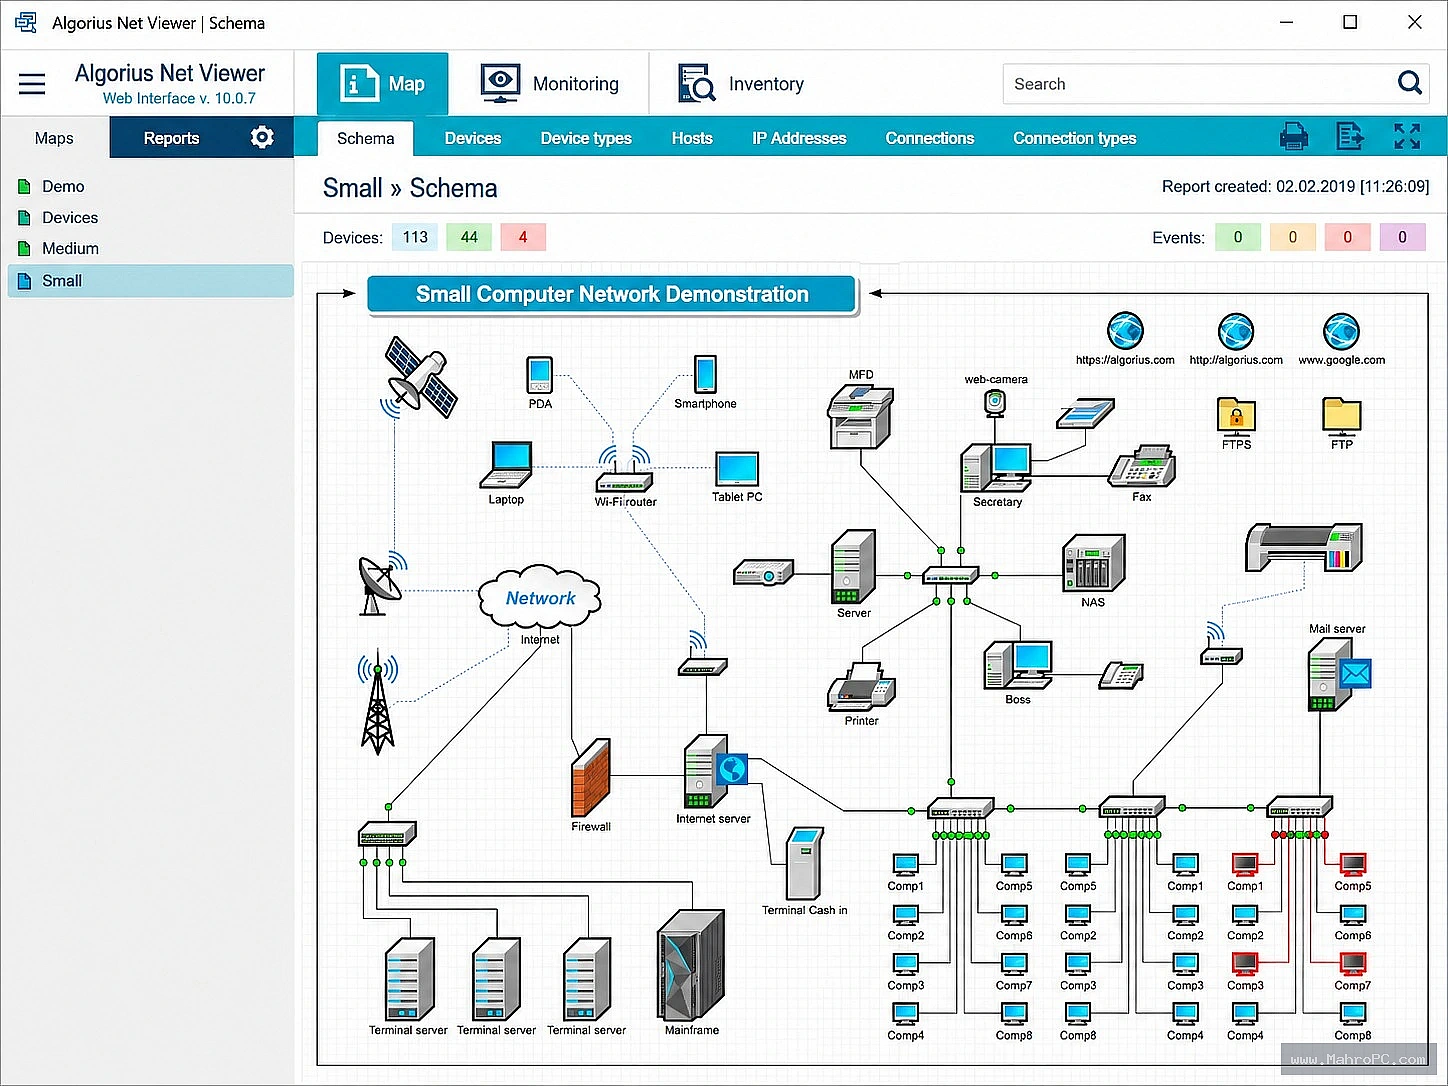Image resolution: width=1448 pixels, height=1086 pixels.
Task: Click the search magnifier icon
Action: pyautogui.click(x=1409, y=83)
